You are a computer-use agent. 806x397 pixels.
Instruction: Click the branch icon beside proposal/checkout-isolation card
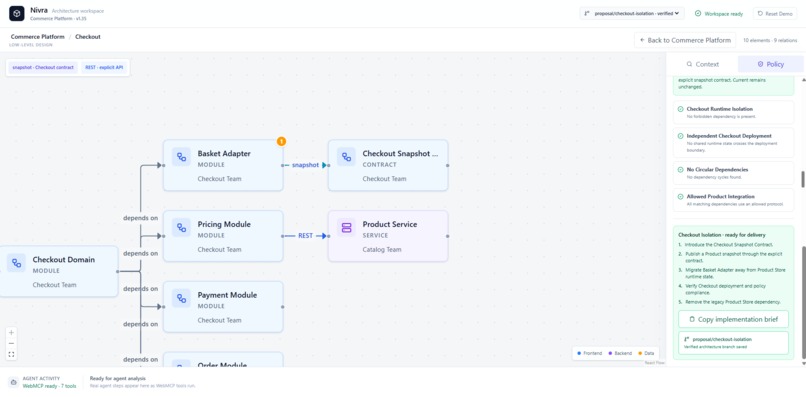click(x=687, y=339)
